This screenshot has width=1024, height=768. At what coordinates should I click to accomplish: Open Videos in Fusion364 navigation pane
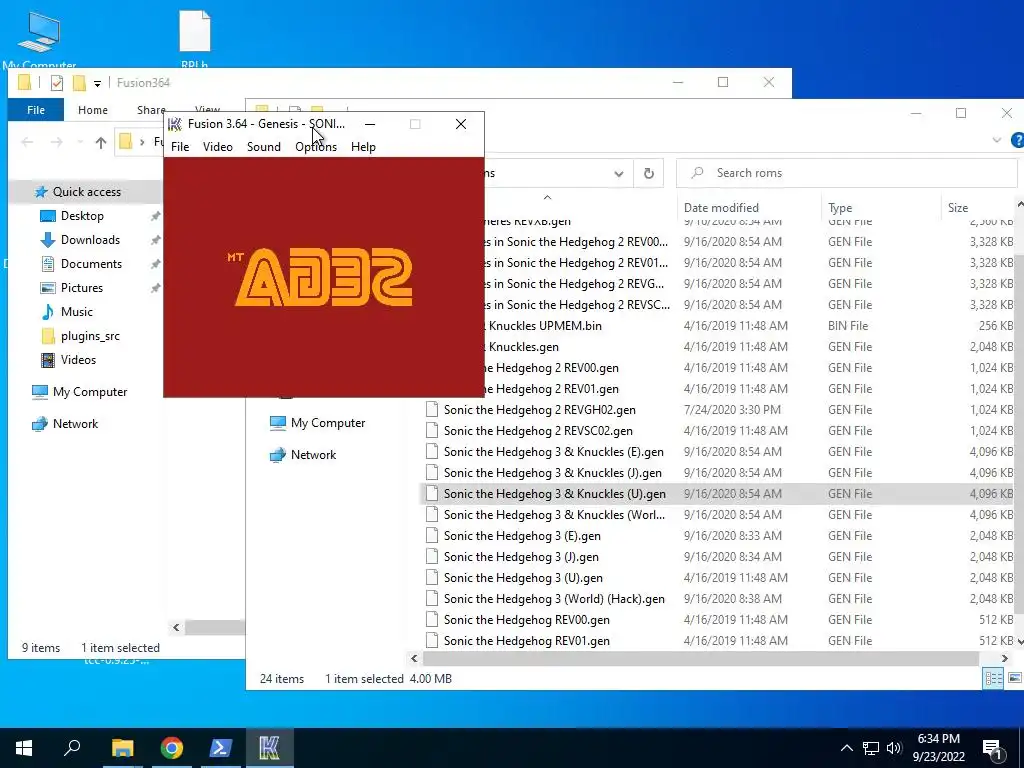[x=78, y=360]
